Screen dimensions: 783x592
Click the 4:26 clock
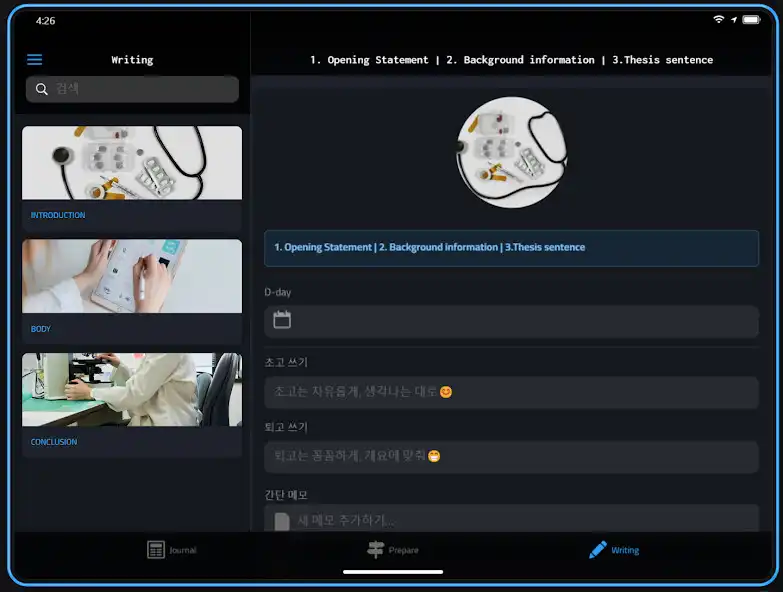(x=45, y=20)
